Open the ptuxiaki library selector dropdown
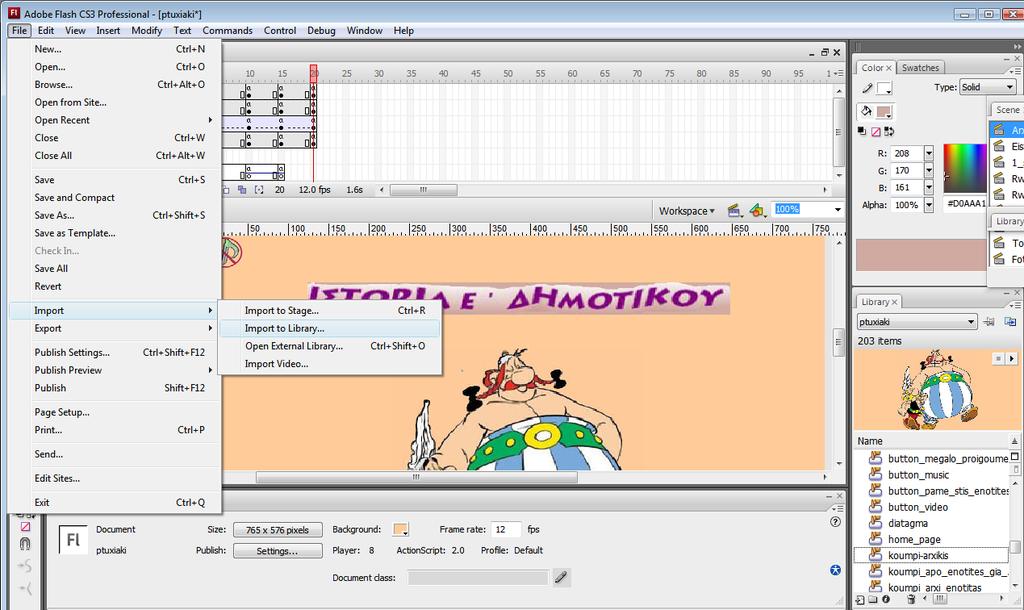 (x=917, y=322)
